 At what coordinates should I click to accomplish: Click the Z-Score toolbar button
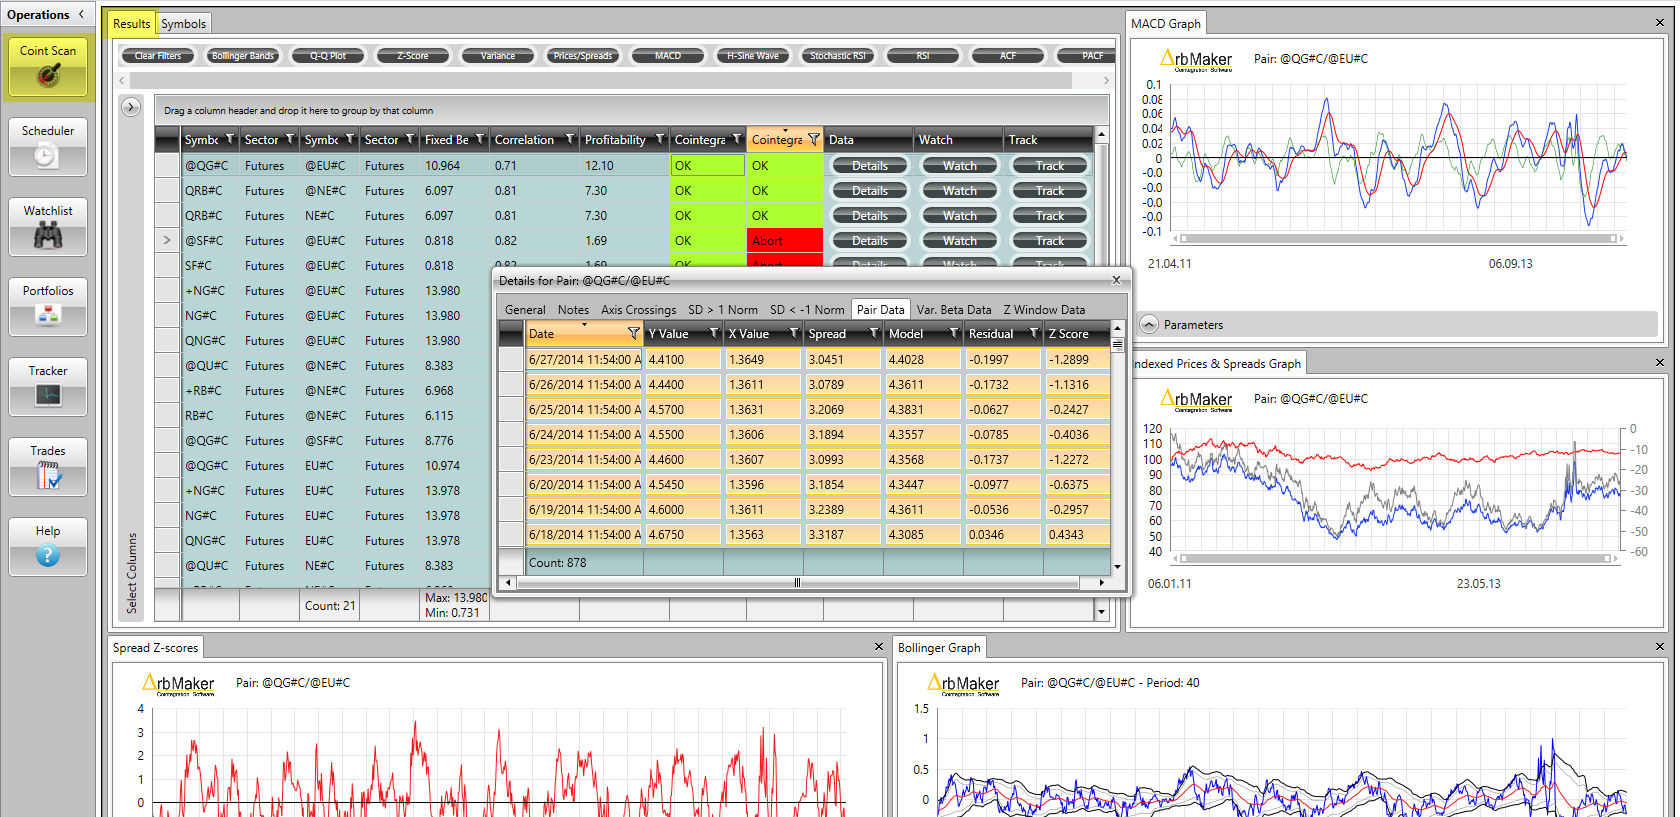click(x=413, y=56)
